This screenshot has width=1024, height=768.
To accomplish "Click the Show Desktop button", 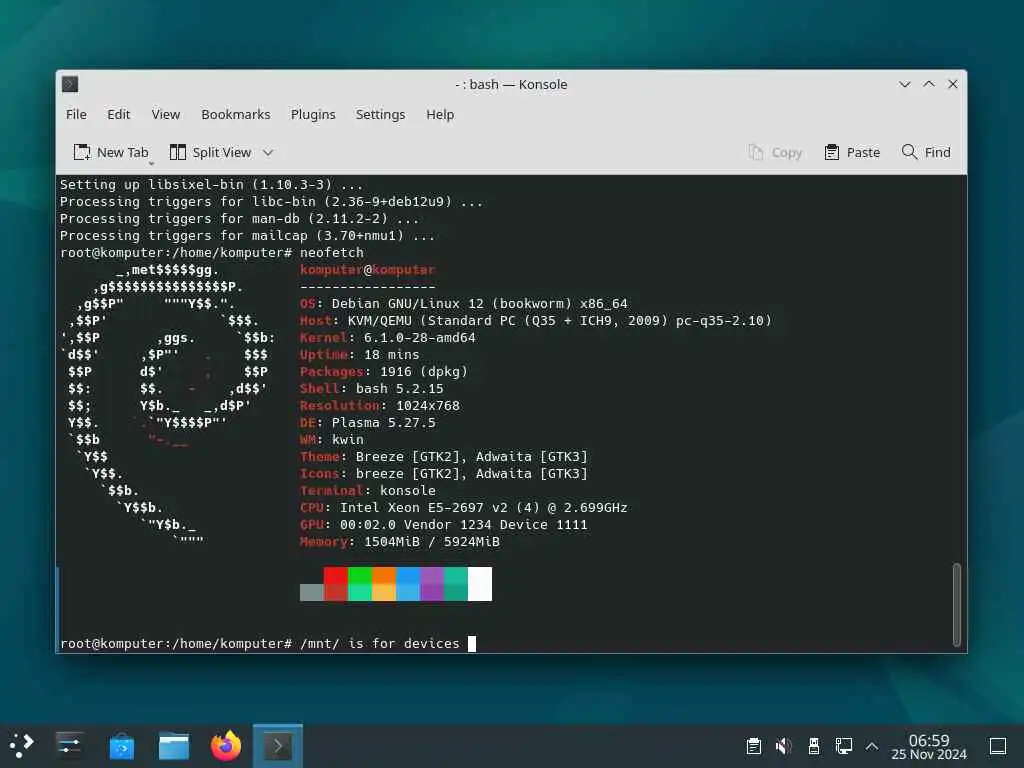I will click(998, 745).
